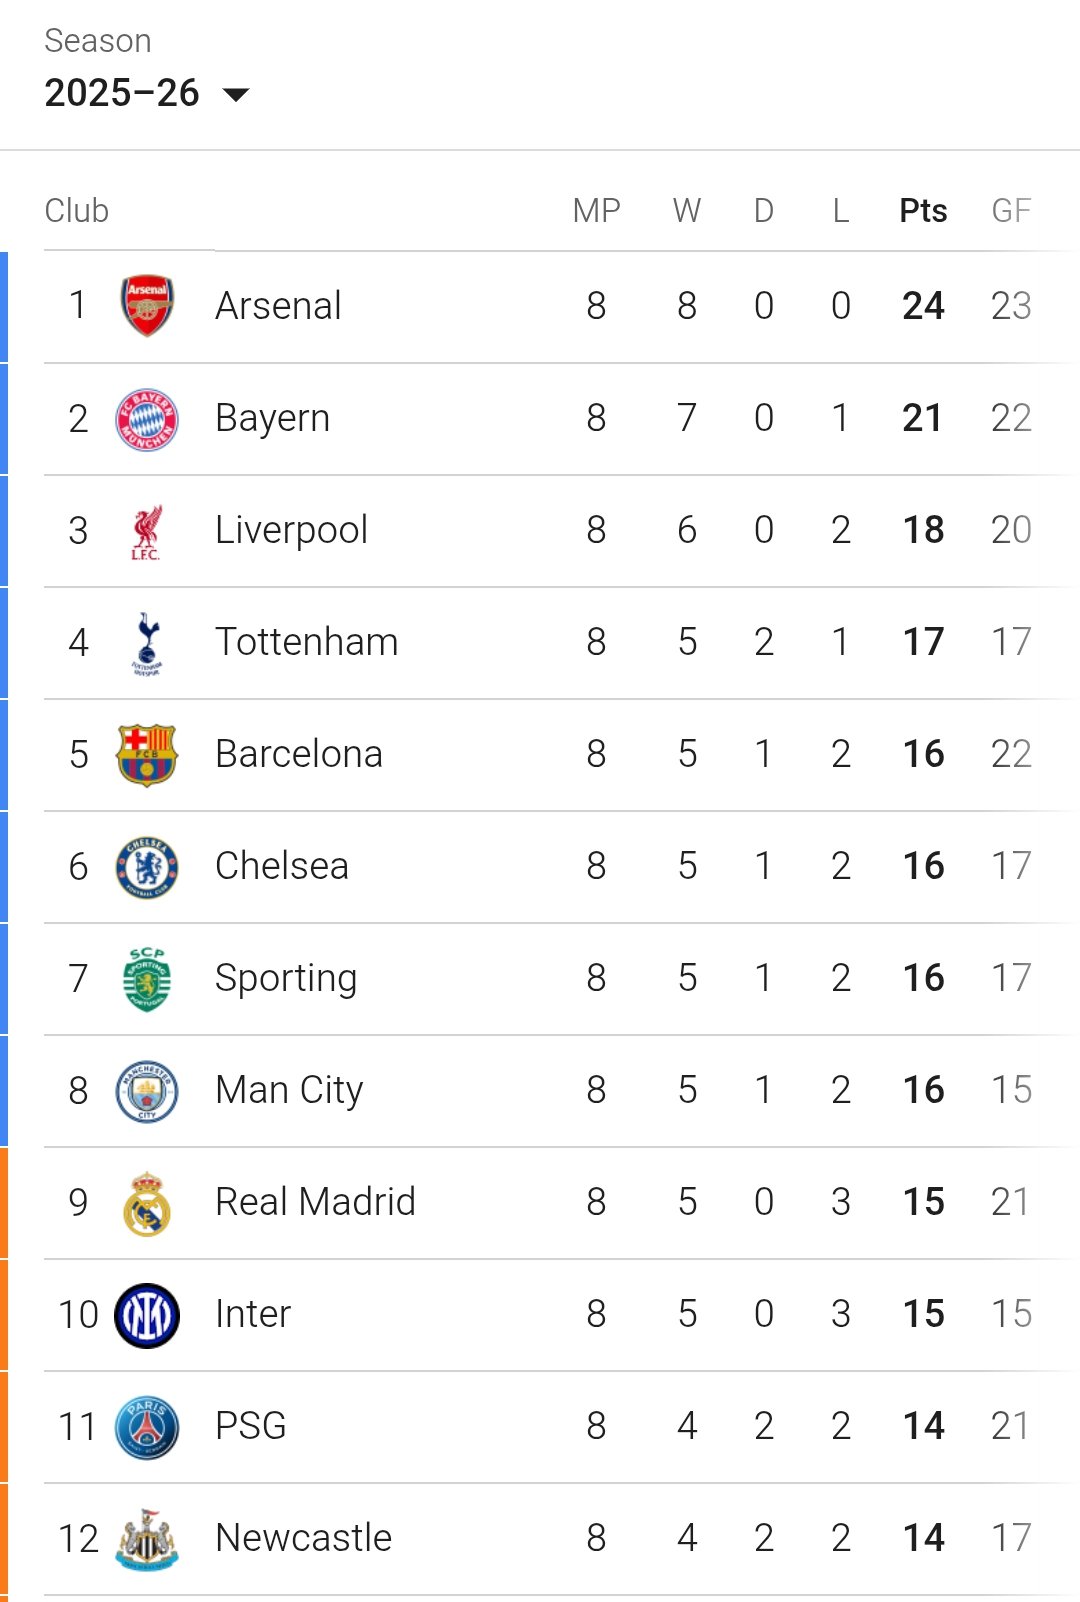The height and width of the screenshot is (1602, 1080).
Task: Click the Inter Milan crest
Action: [x=147, y=1315]
